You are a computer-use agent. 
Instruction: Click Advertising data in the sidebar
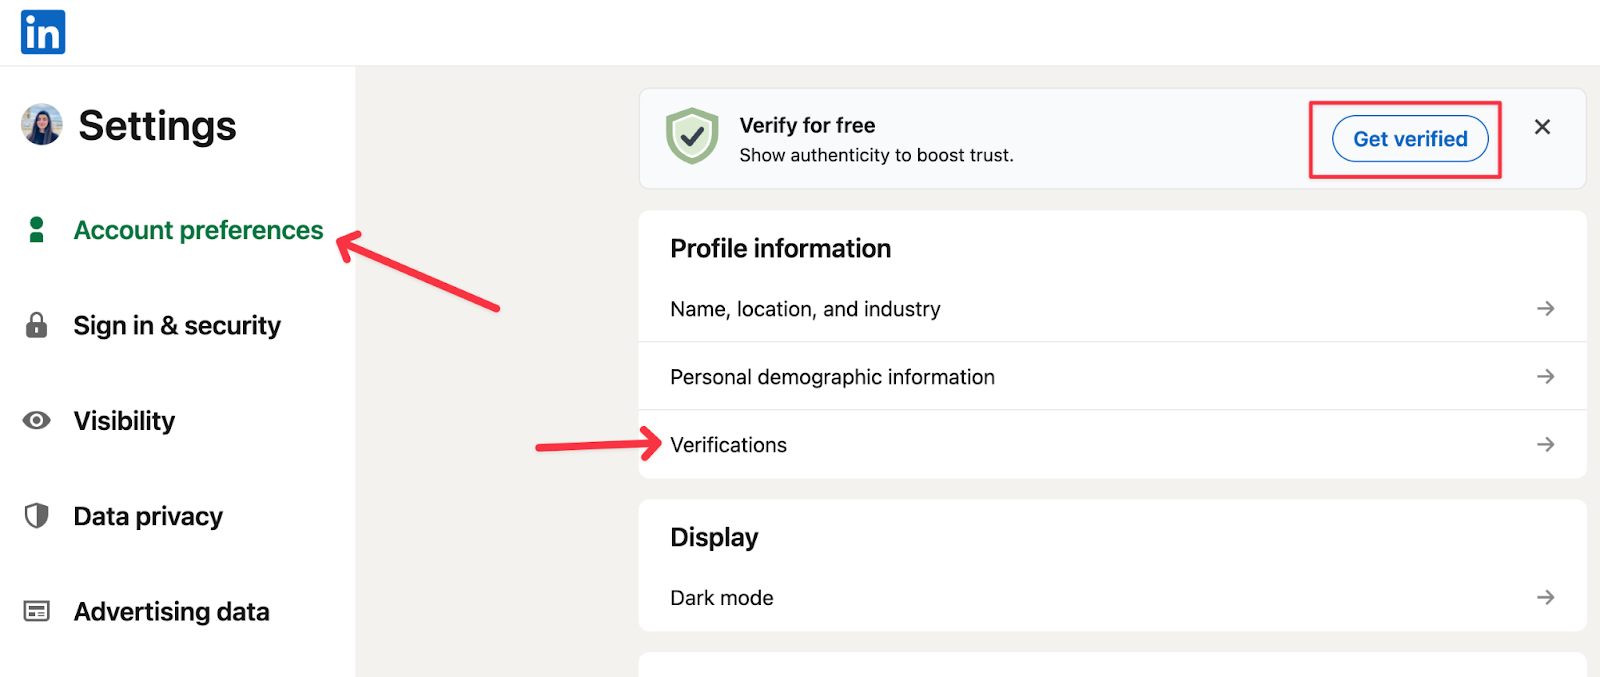tap(171, 610)
